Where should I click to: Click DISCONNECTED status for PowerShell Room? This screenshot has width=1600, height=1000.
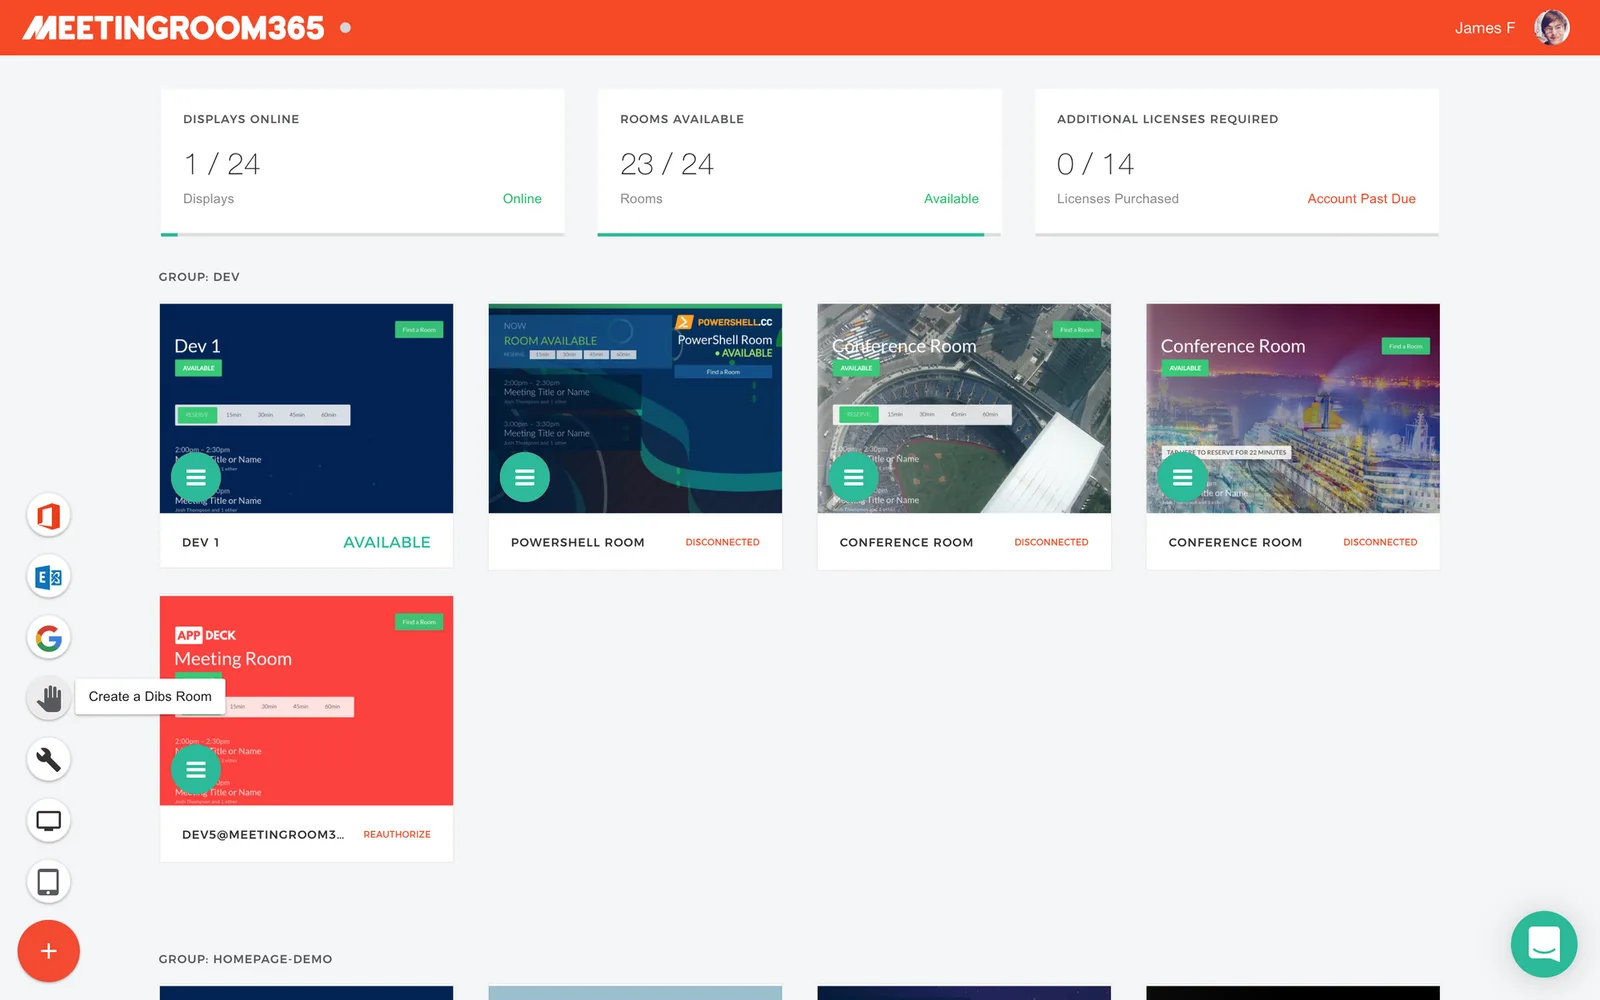[x=722, y=542]
